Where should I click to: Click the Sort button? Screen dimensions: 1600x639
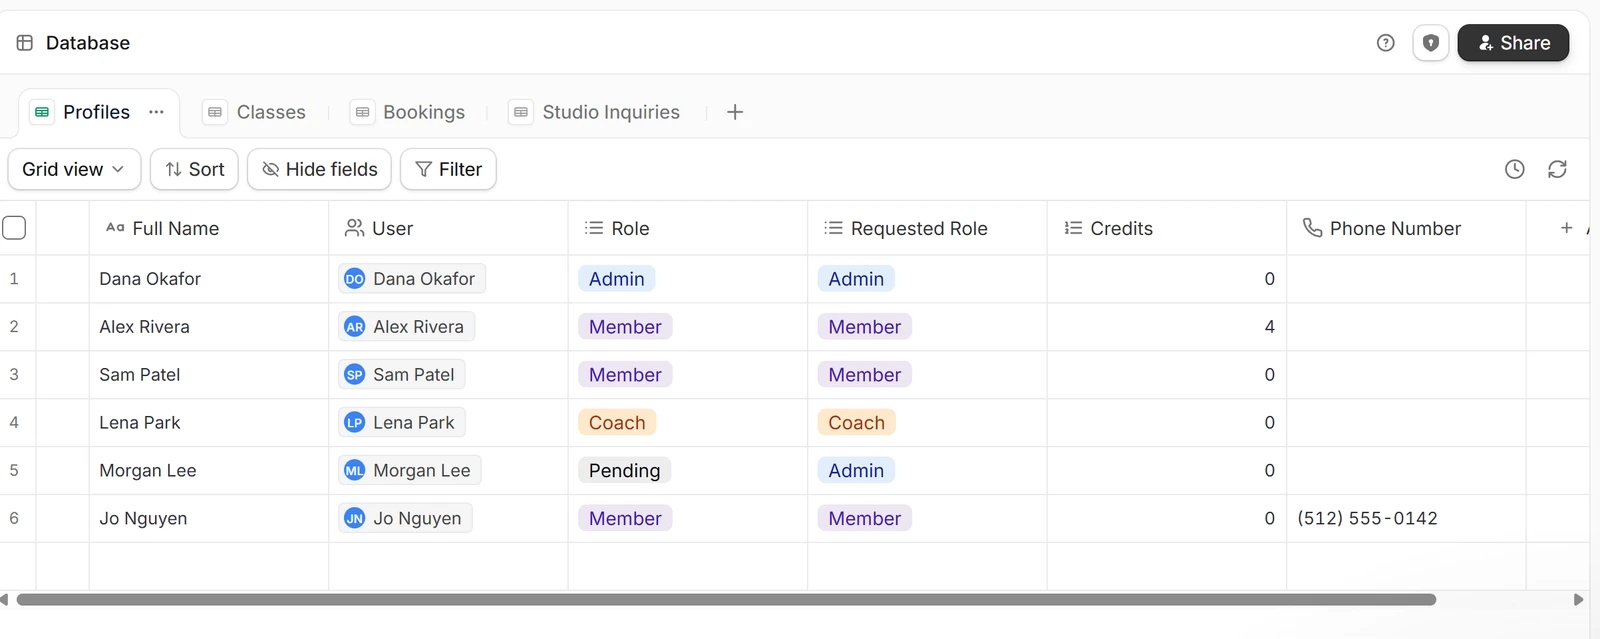(x=194, y=169)
